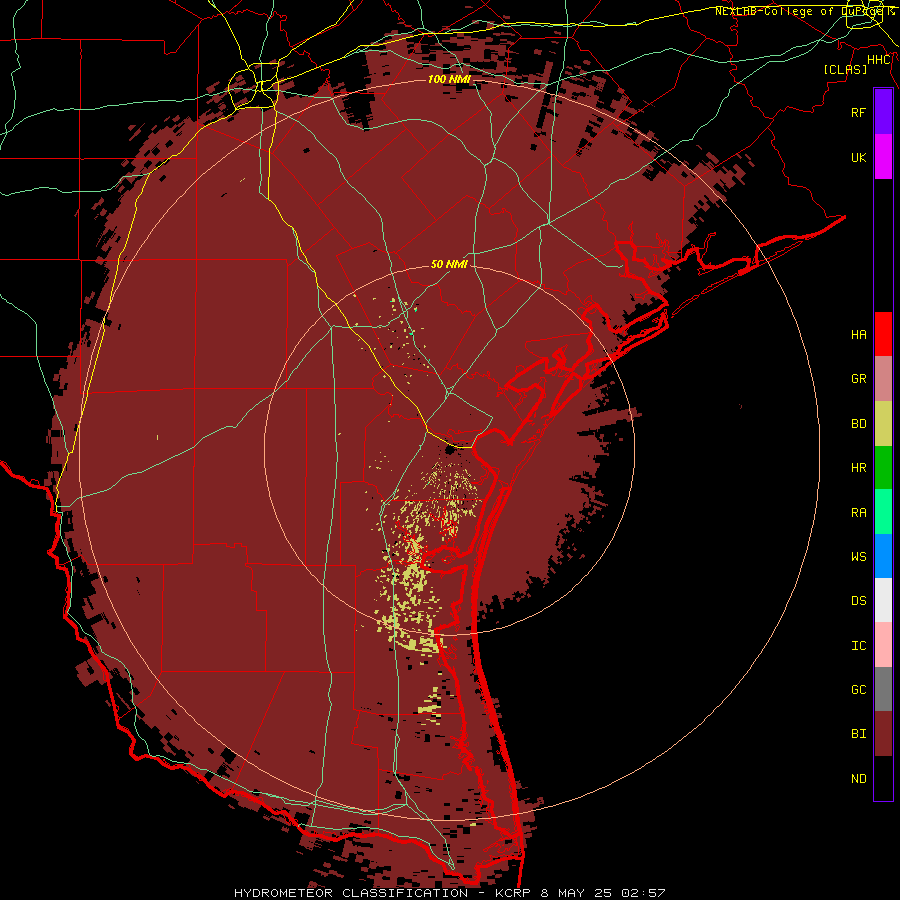This screenshot has height=900, width=900.
Task: Click the HA legend label
Action: pos(859,335)
